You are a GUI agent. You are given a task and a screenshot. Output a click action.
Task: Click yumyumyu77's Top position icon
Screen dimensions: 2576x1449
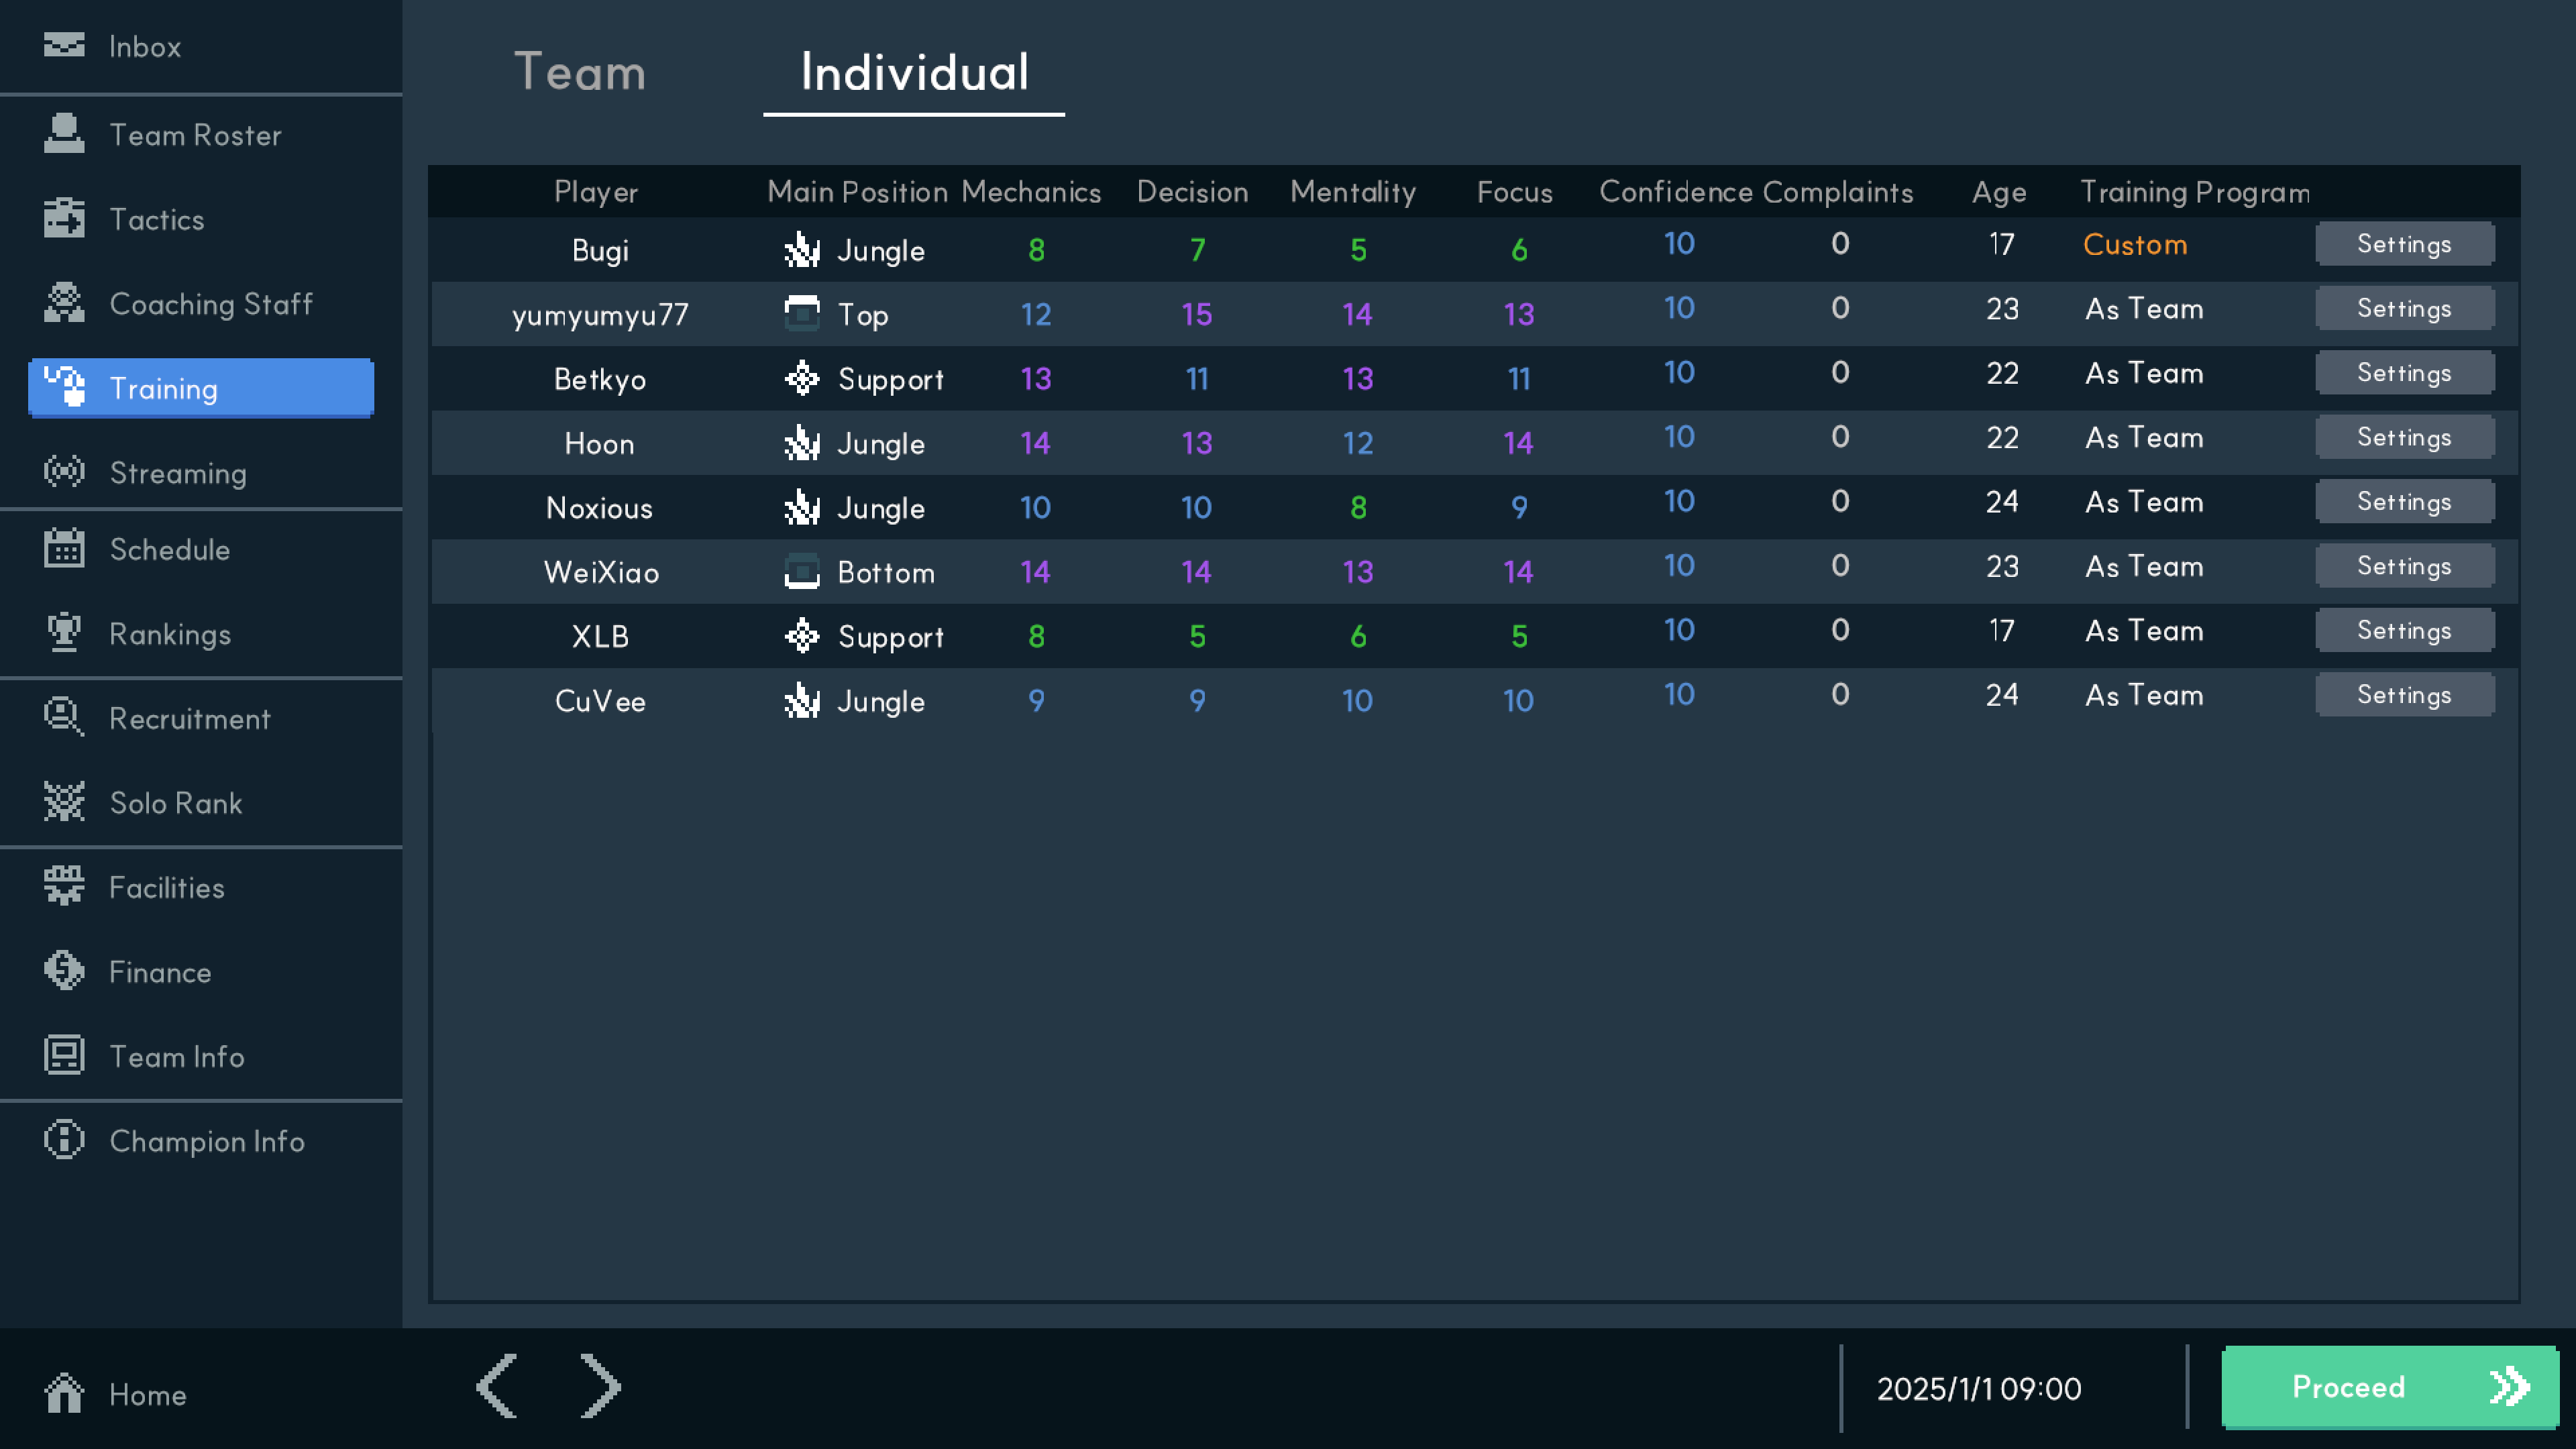(802, 313)
